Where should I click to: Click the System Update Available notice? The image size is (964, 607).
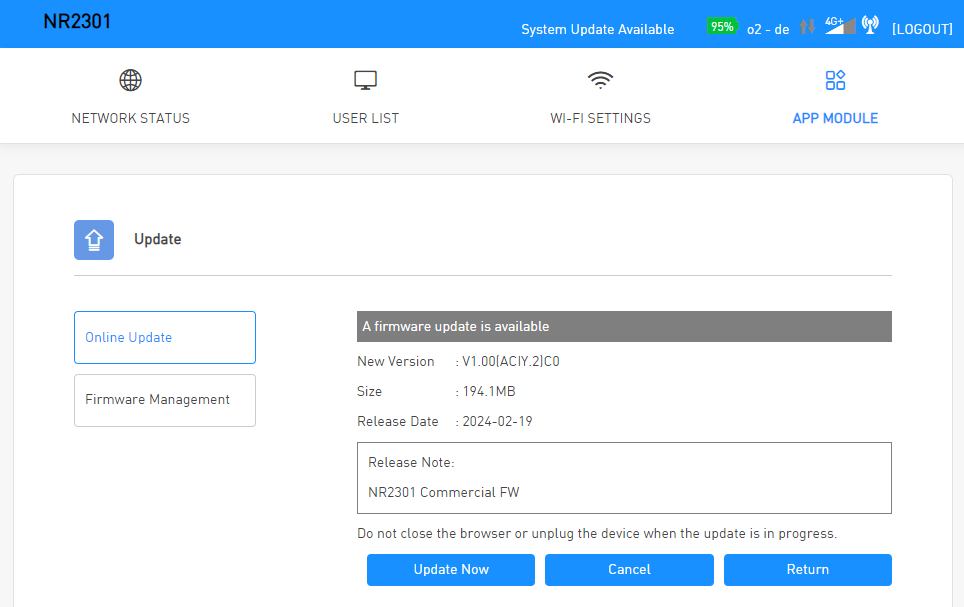tap(598, 29)
